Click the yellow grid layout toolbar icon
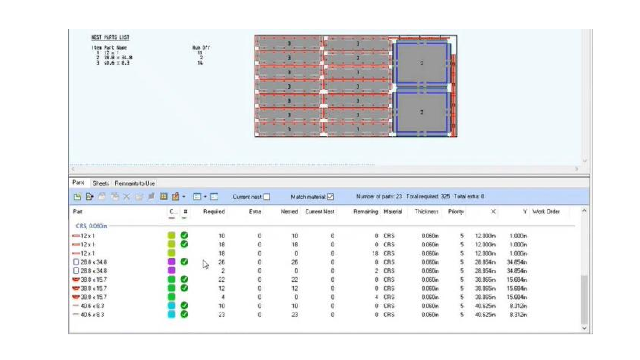Viewport: 640px width, 360px height. click(164, 197)
